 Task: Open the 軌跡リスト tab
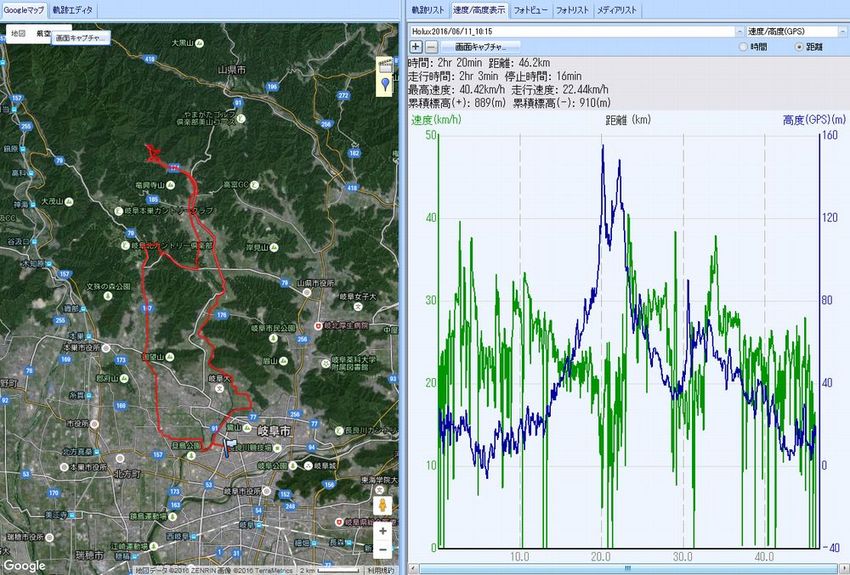(x=428, y=10)
